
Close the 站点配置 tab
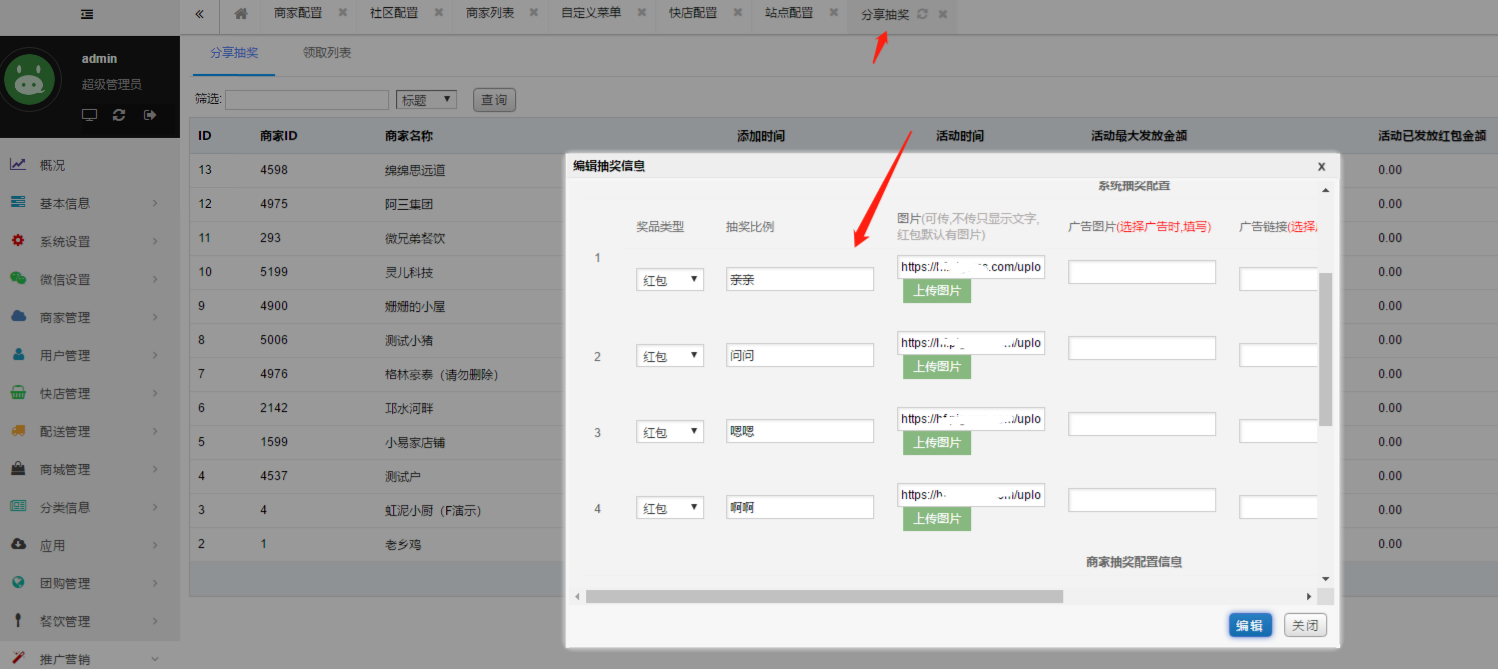(834, 13)
